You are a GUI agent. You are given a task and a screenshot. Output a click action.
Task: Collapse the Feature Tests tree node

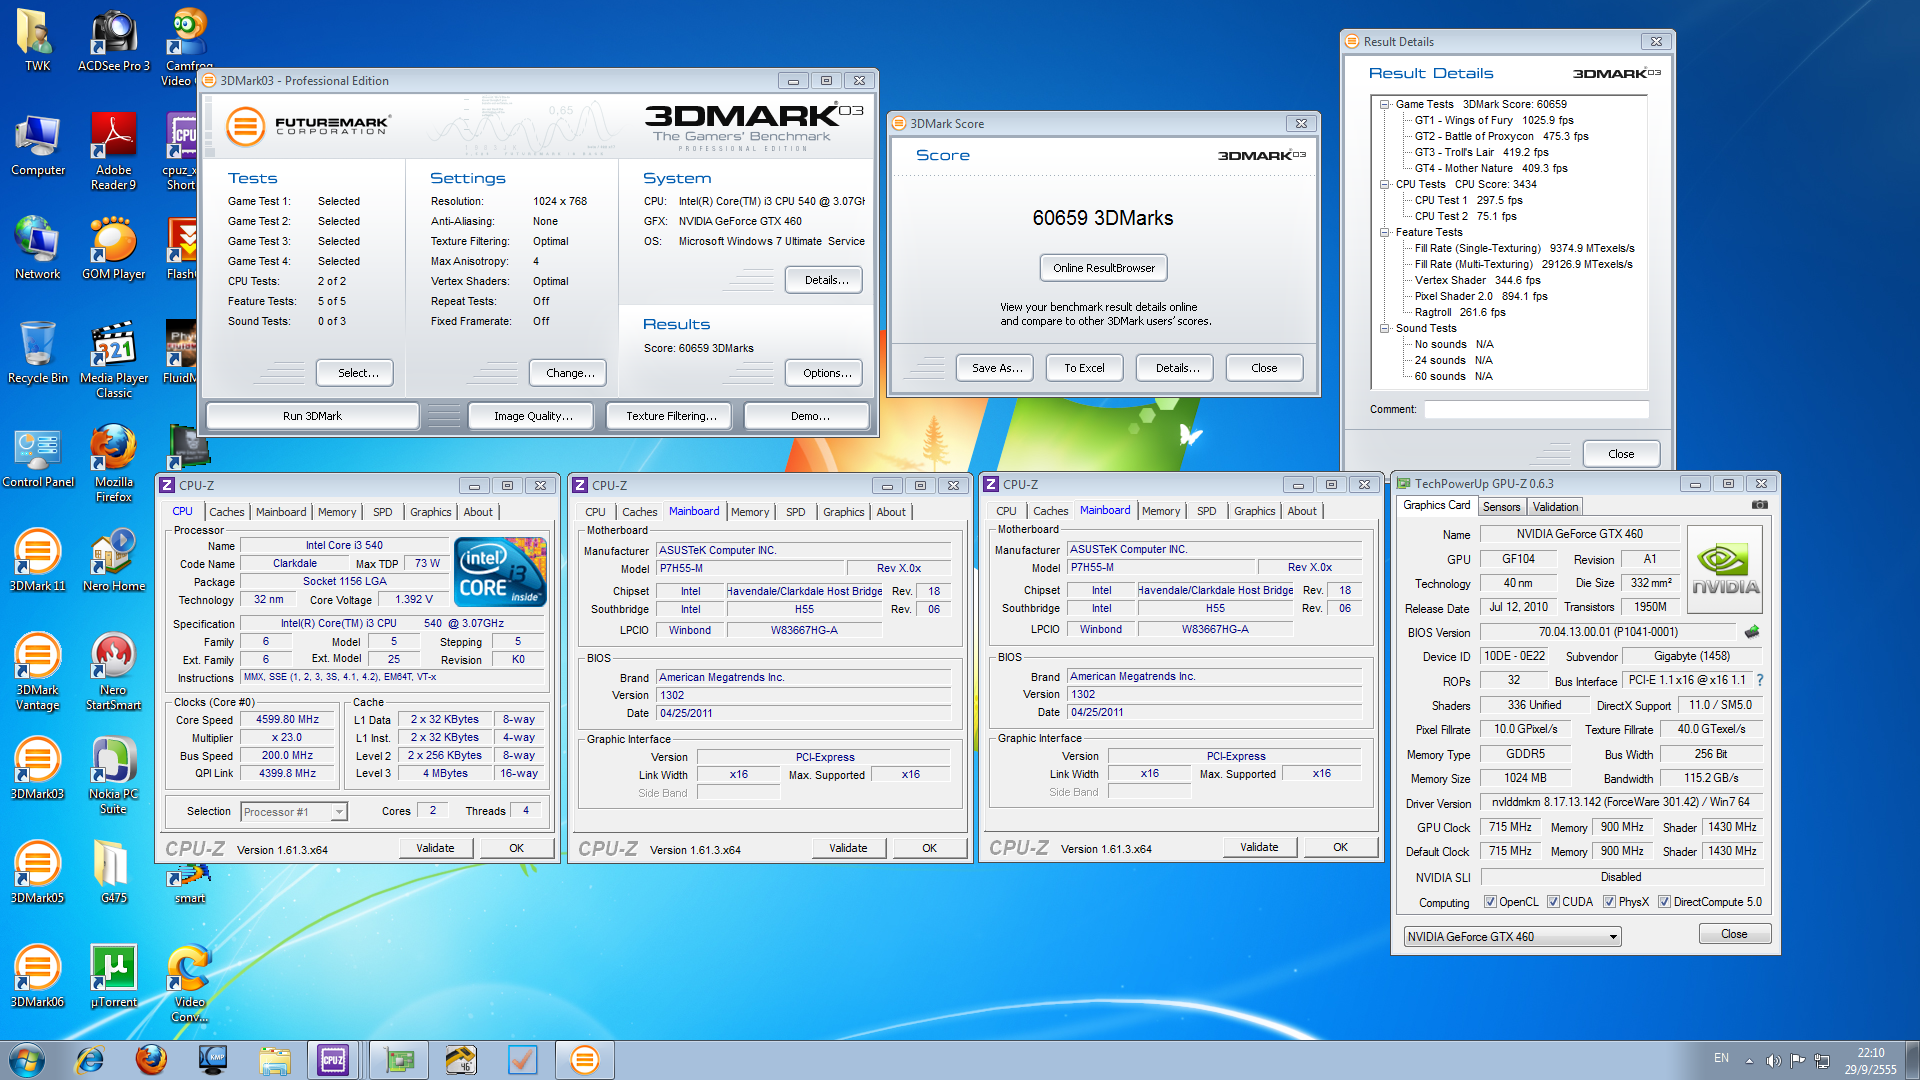click(x=1385, y=232)
